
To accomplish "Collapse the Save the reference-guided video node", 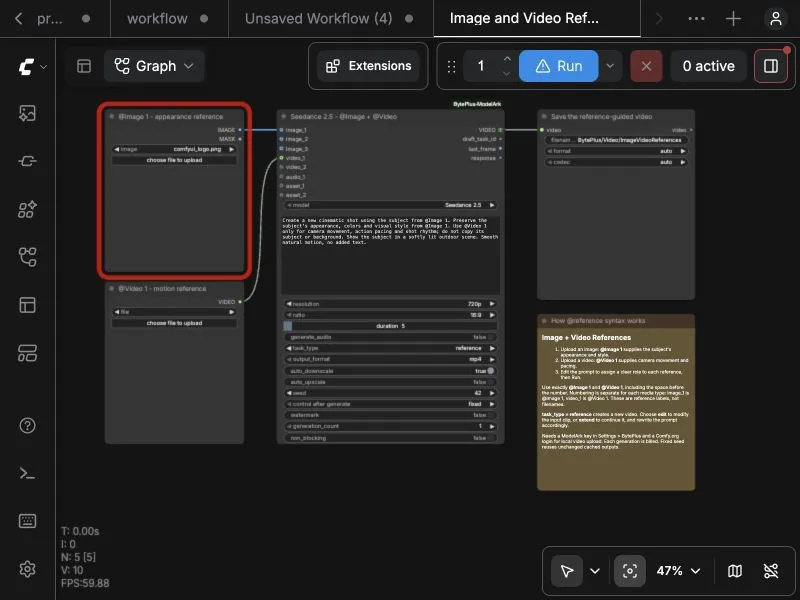I will [x=544, y=116].
